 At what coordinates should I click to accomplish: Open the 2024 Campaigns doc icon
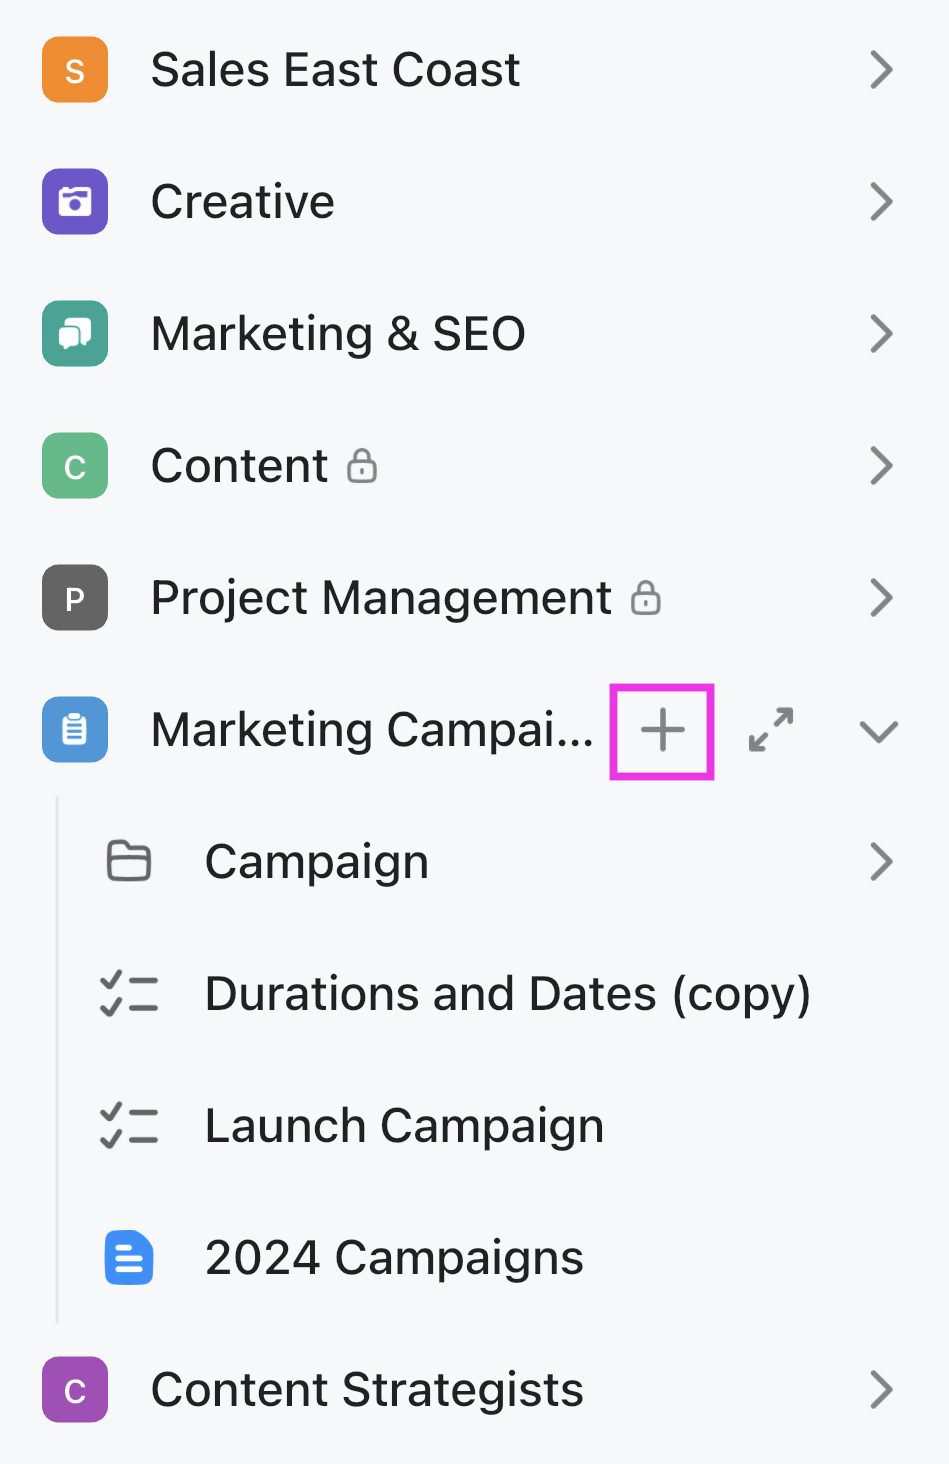tap(128, 1257)
